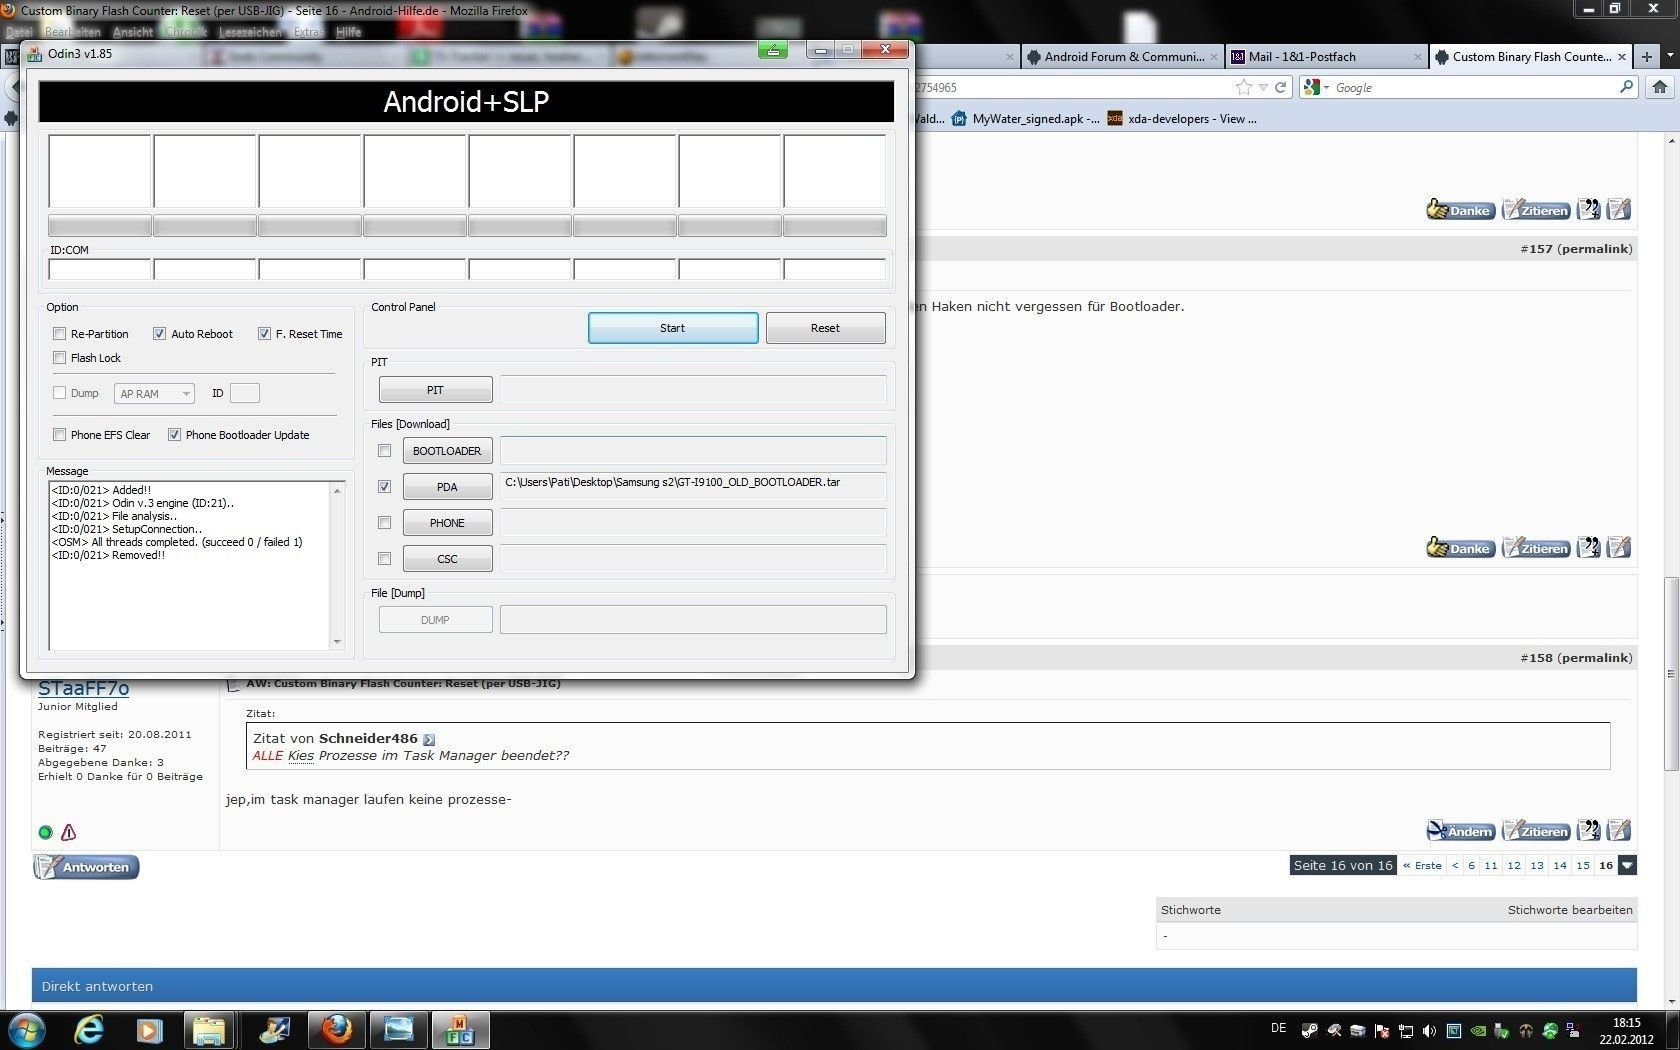Jump to Erste page link
The height and width of the screenshot is (1050, 1680).
point(1422,866)
